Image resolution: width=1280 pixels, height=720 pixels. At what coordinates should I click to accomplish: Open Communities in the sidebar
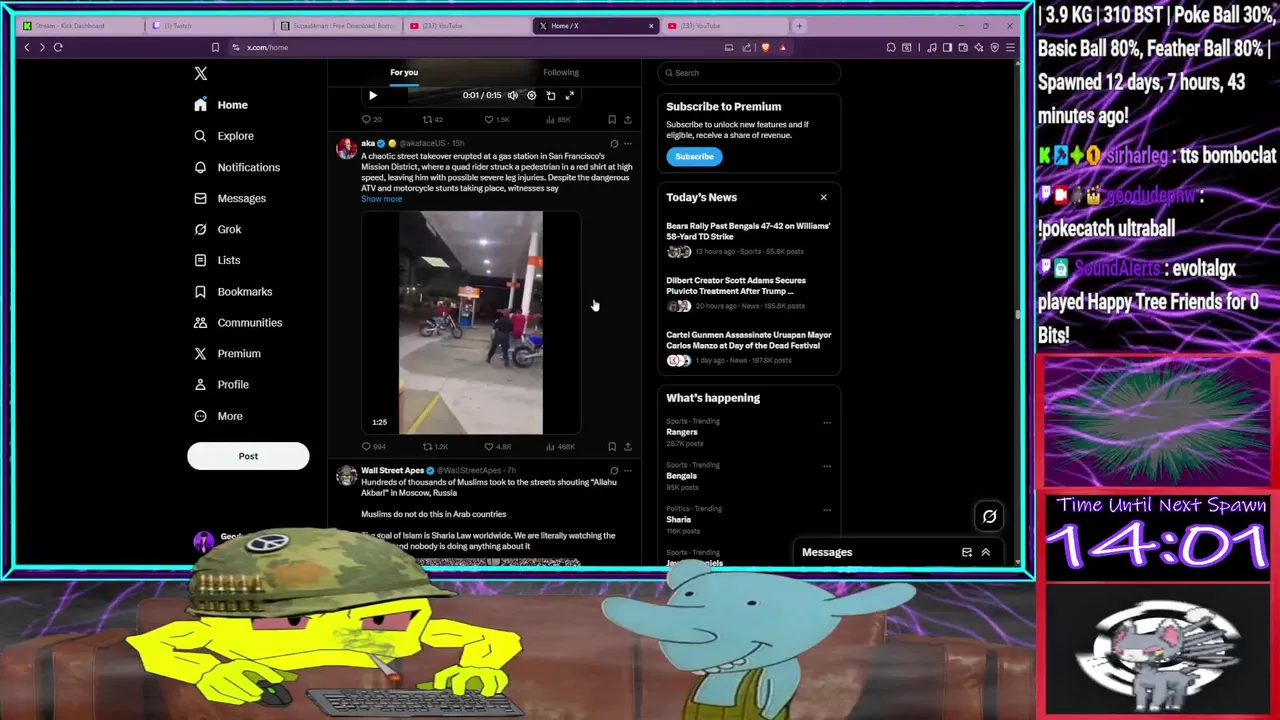pos(238,322)
